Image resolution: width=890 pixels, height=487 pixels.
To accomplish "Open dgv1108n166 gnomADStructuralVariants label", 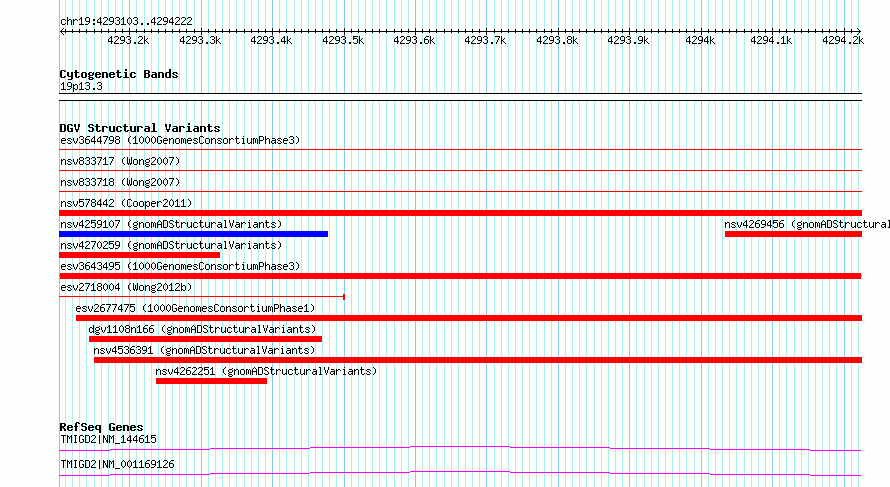I will (202, 329).
